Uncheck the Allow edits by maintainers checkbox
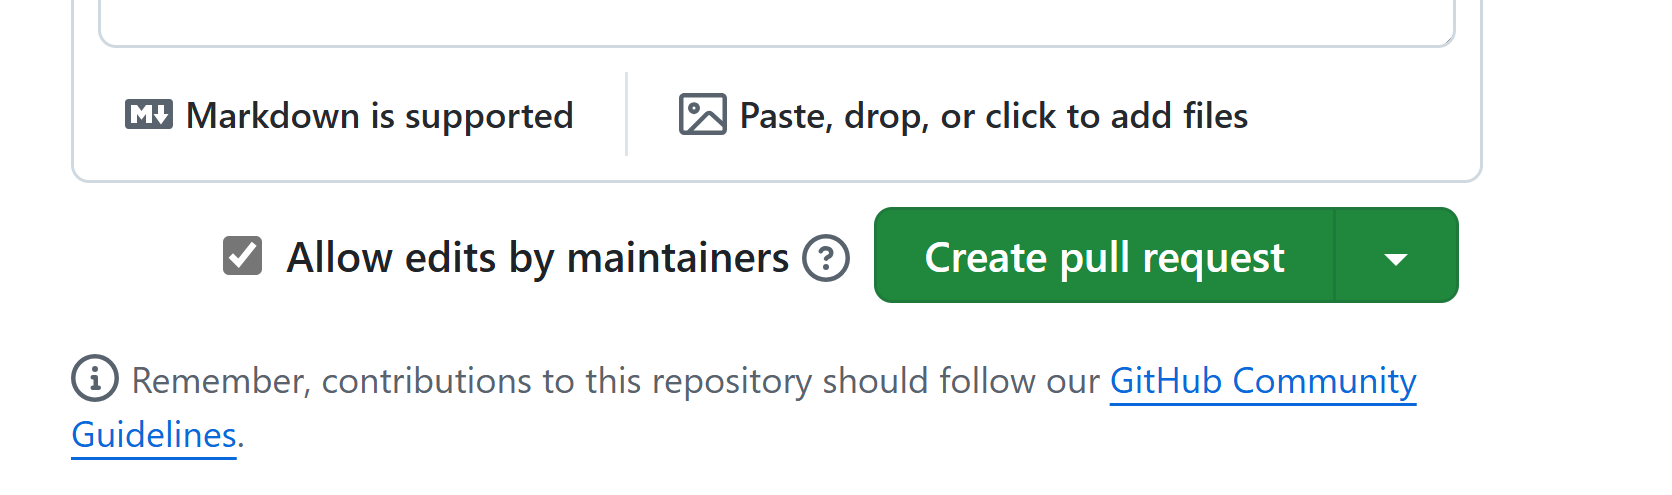This screenshot has height=495, width=1672. click(242, 256)
